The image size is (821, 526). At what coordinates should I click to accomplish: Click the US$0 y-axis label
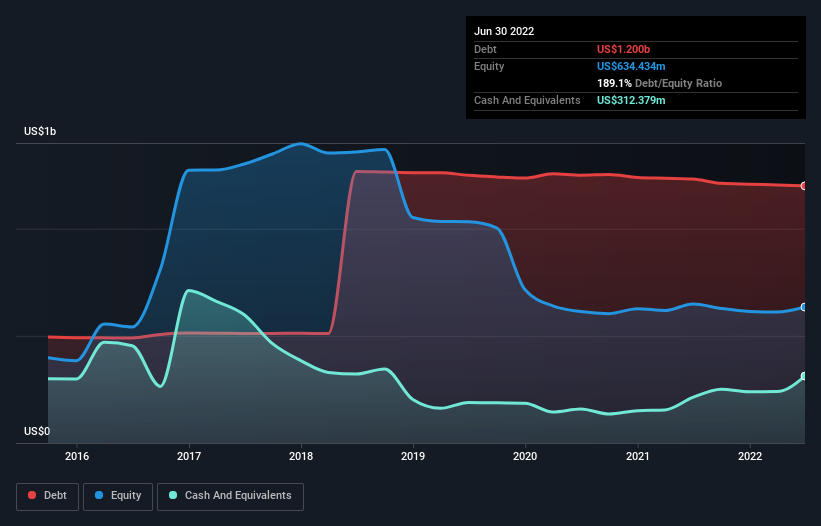pyautogui.click(x=37, y=431)
